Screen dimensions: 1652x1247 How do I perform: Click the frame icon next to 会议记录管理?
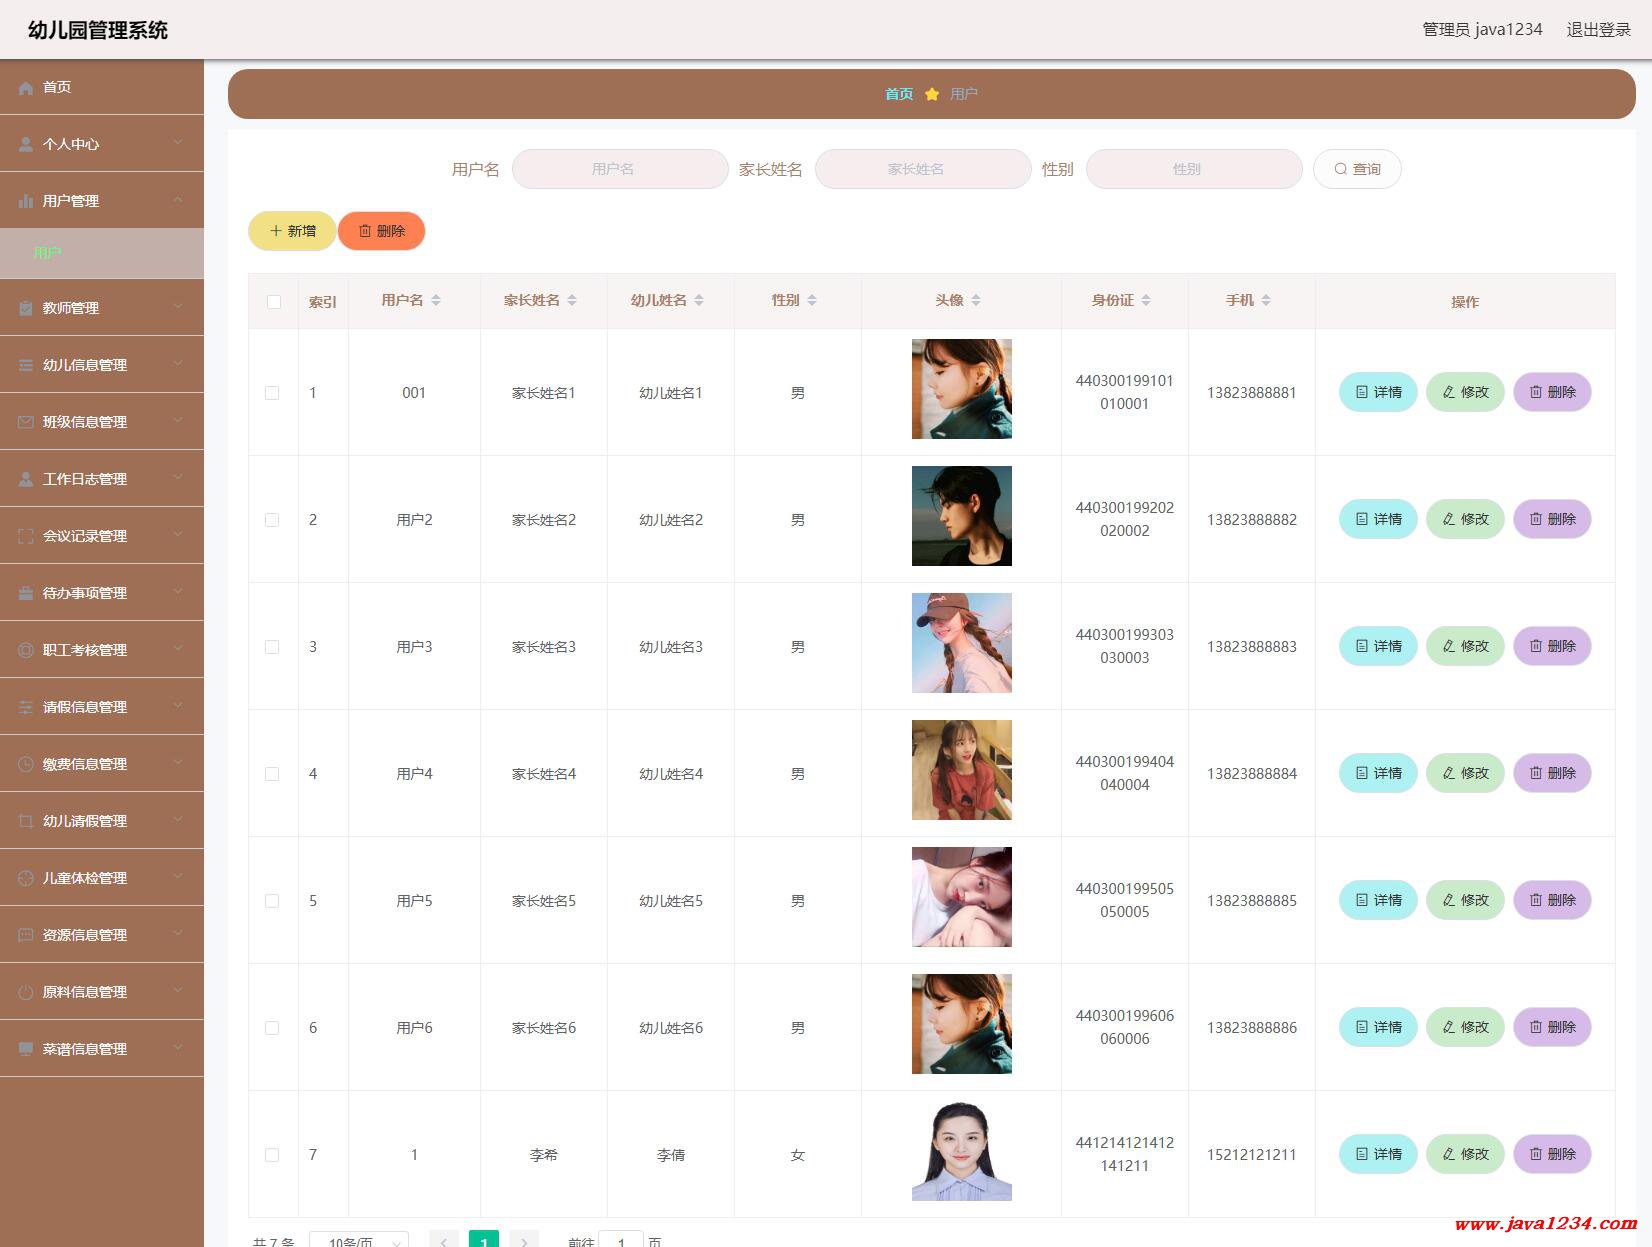click(26, 537)
